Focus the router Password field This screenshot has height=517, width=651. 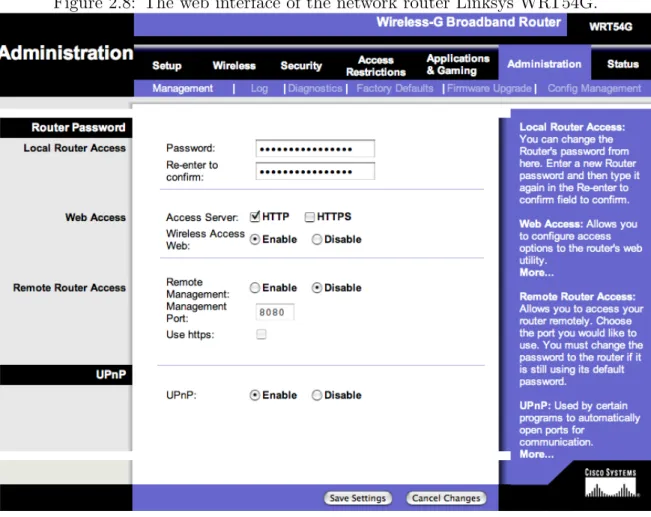(x=315, y=149)
